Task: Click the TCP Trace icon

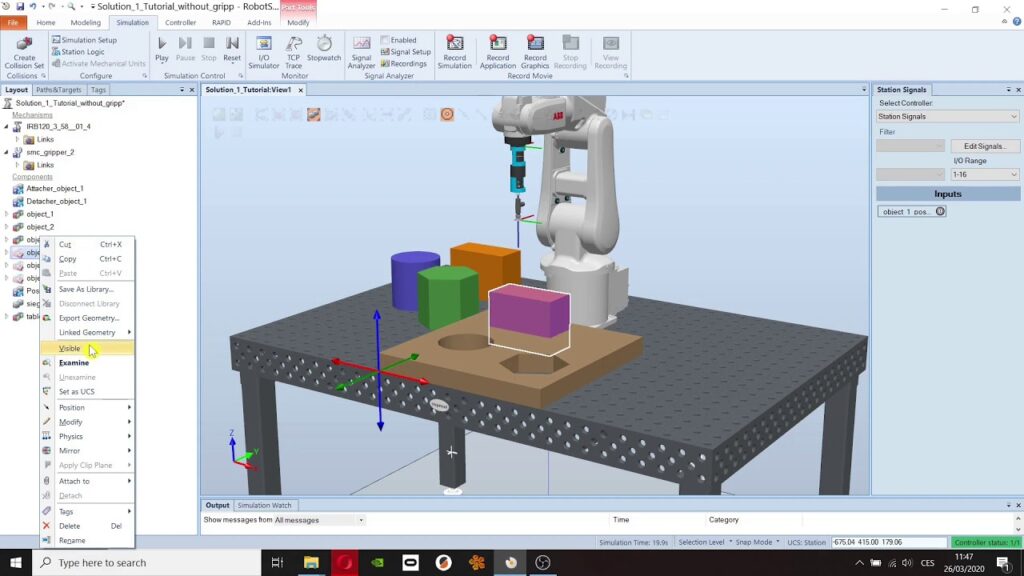Action: point(294,44)
